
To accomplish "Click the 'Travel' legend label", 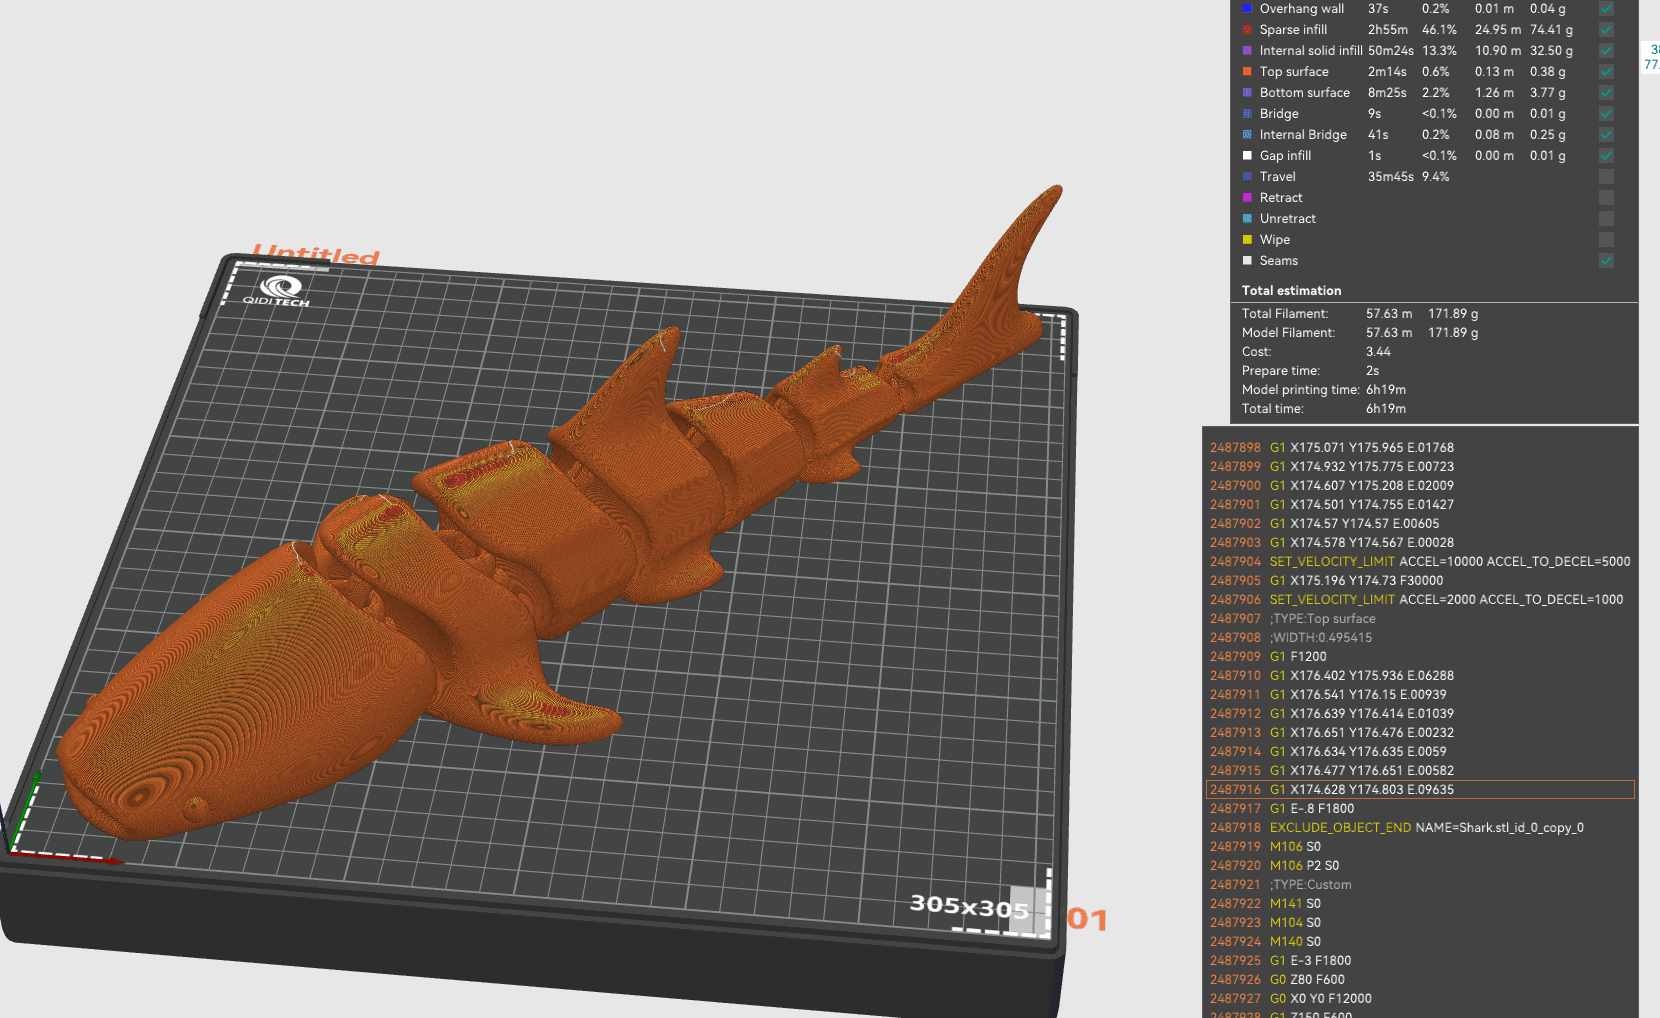I will [x=1277, y=177].
